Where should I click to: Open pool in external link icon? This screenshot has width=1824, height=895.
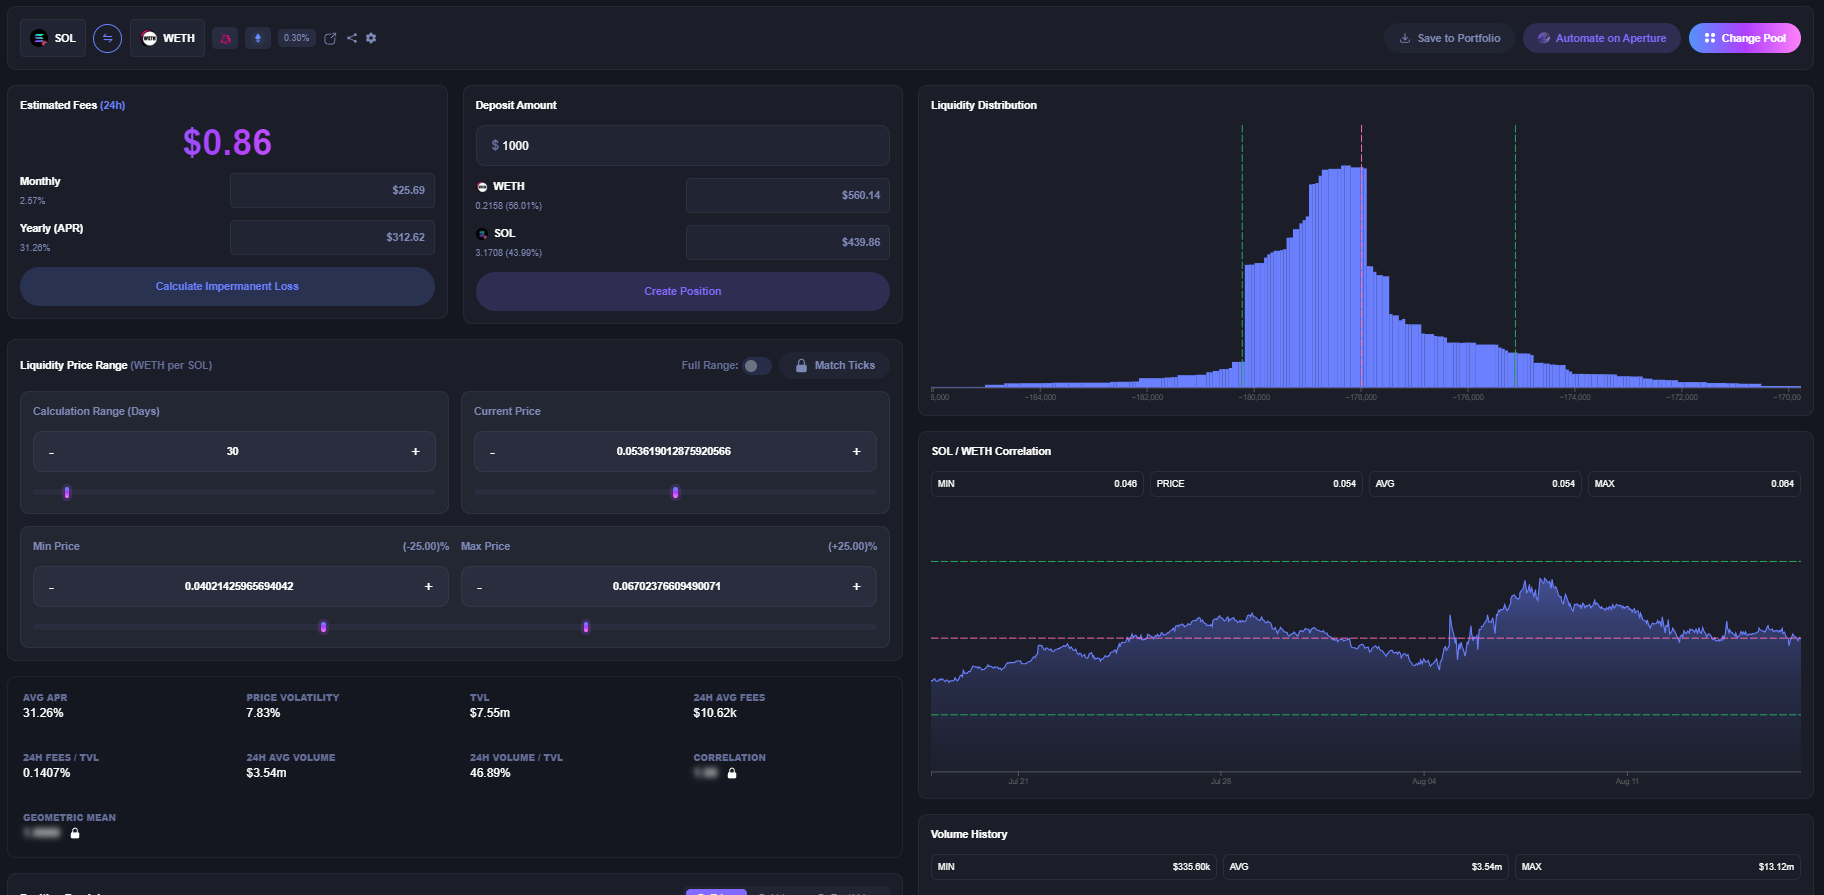point(330,38)
